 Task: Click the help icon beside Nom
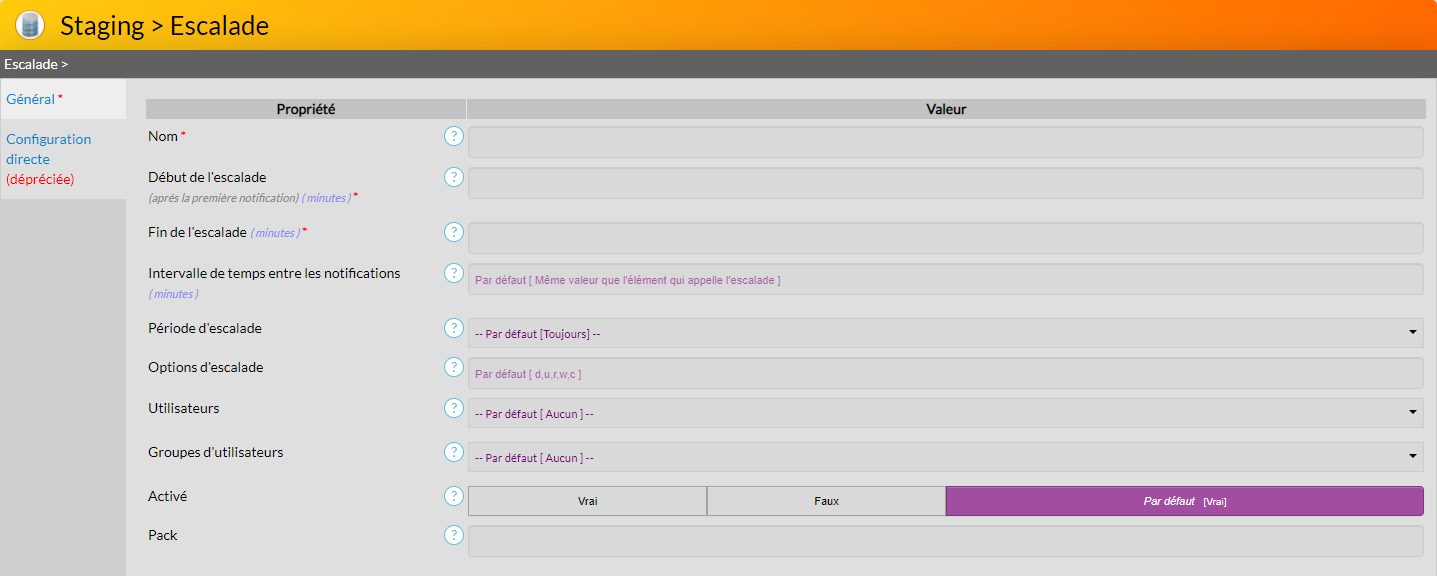tap(454, 136)
